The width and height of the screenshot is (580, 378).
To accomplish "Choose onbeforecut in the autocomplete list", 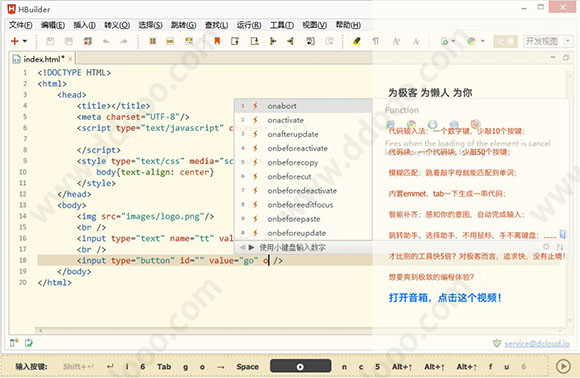I will click(x=303, y=176).
